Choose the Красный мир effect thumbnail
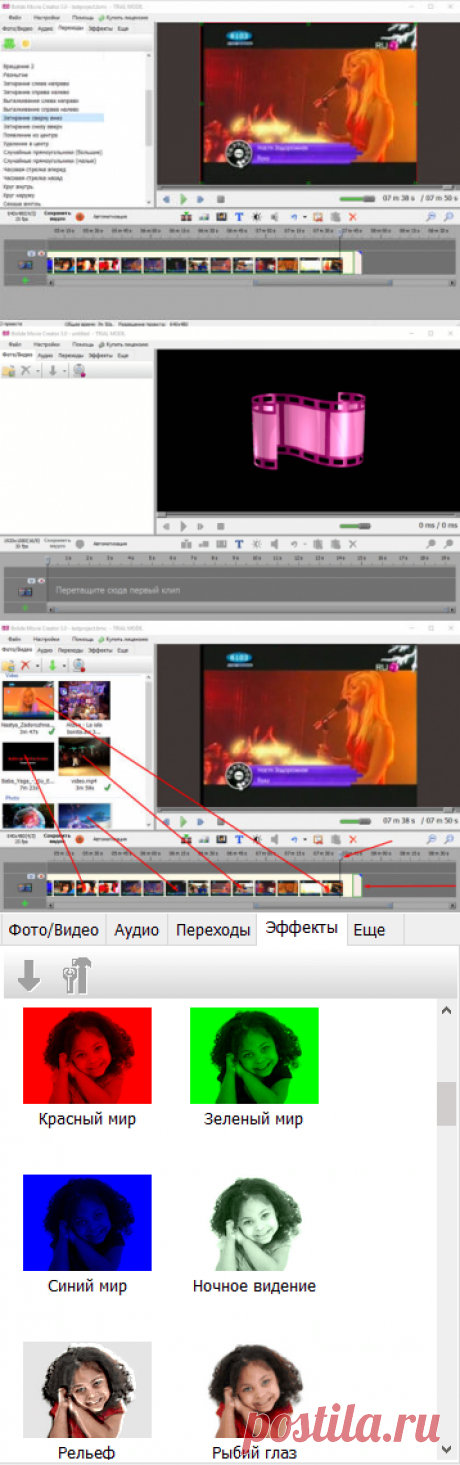The image size is (460, 1465). pos(87,1055)
